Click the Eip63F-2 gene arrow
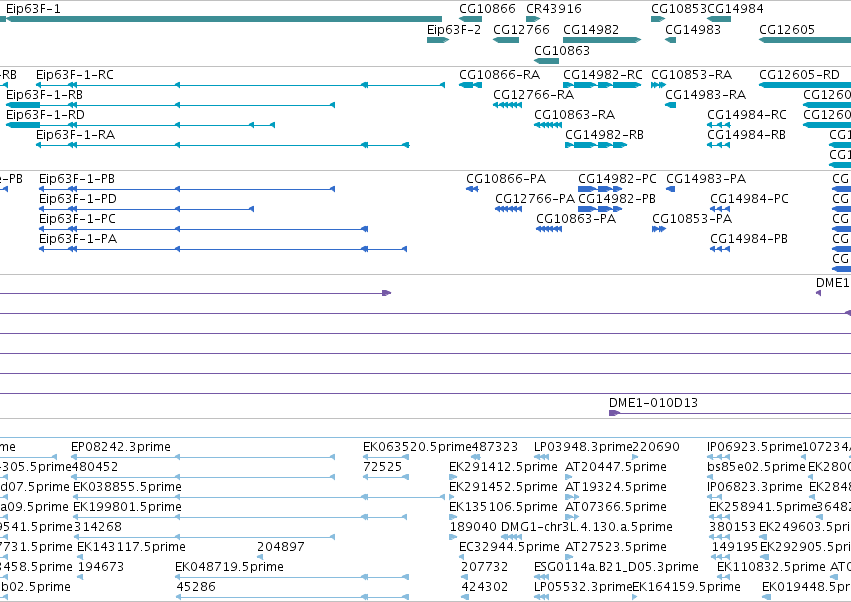851x602 pixels. (438, 40)
